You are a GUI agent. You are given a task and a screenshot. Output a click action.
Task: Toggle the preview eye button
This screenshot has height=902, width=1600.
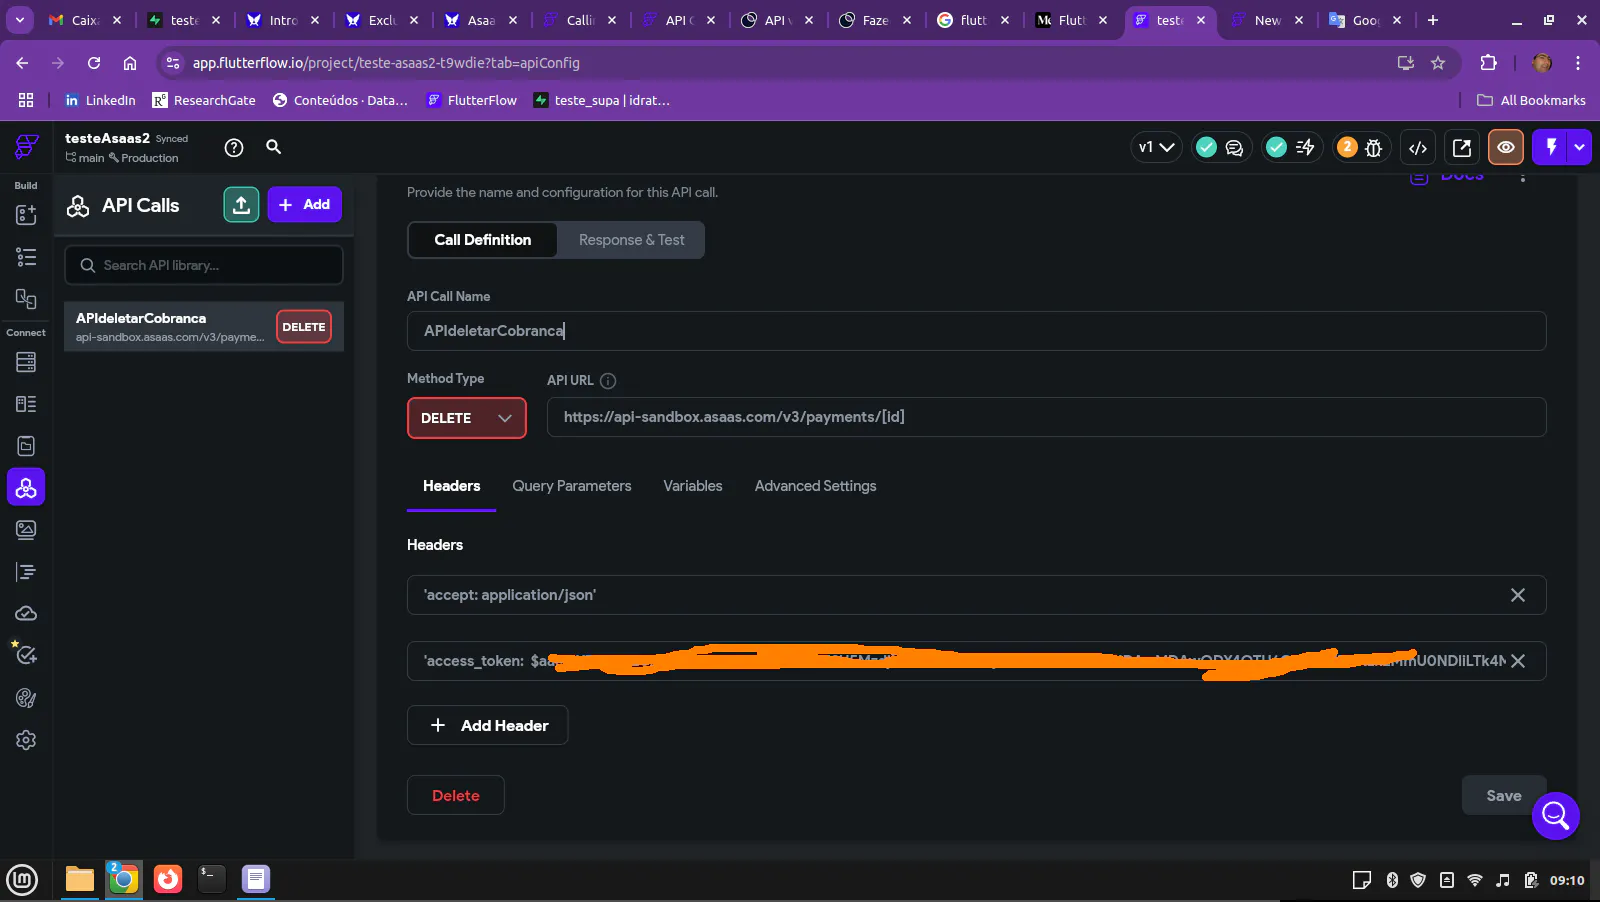click(x=1506, y=148)
